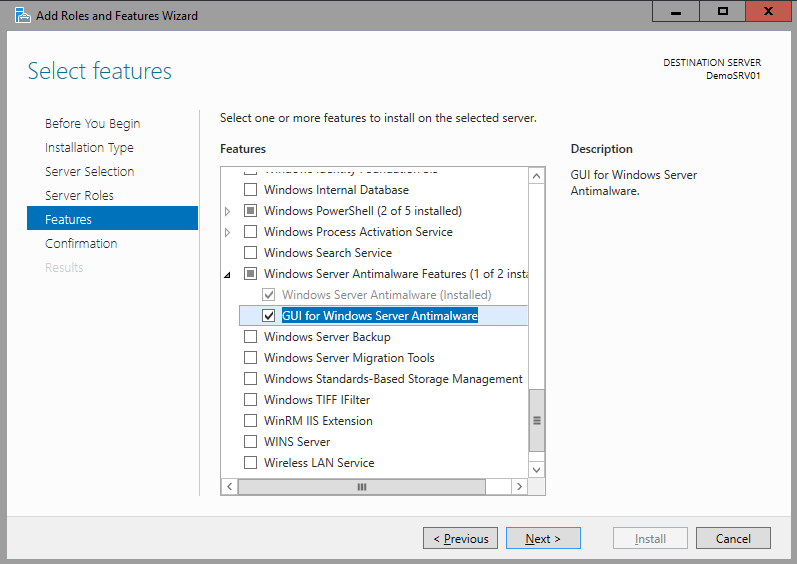Go to Before You Begin step
Screen dimensions: 797x564
point(93,123)
